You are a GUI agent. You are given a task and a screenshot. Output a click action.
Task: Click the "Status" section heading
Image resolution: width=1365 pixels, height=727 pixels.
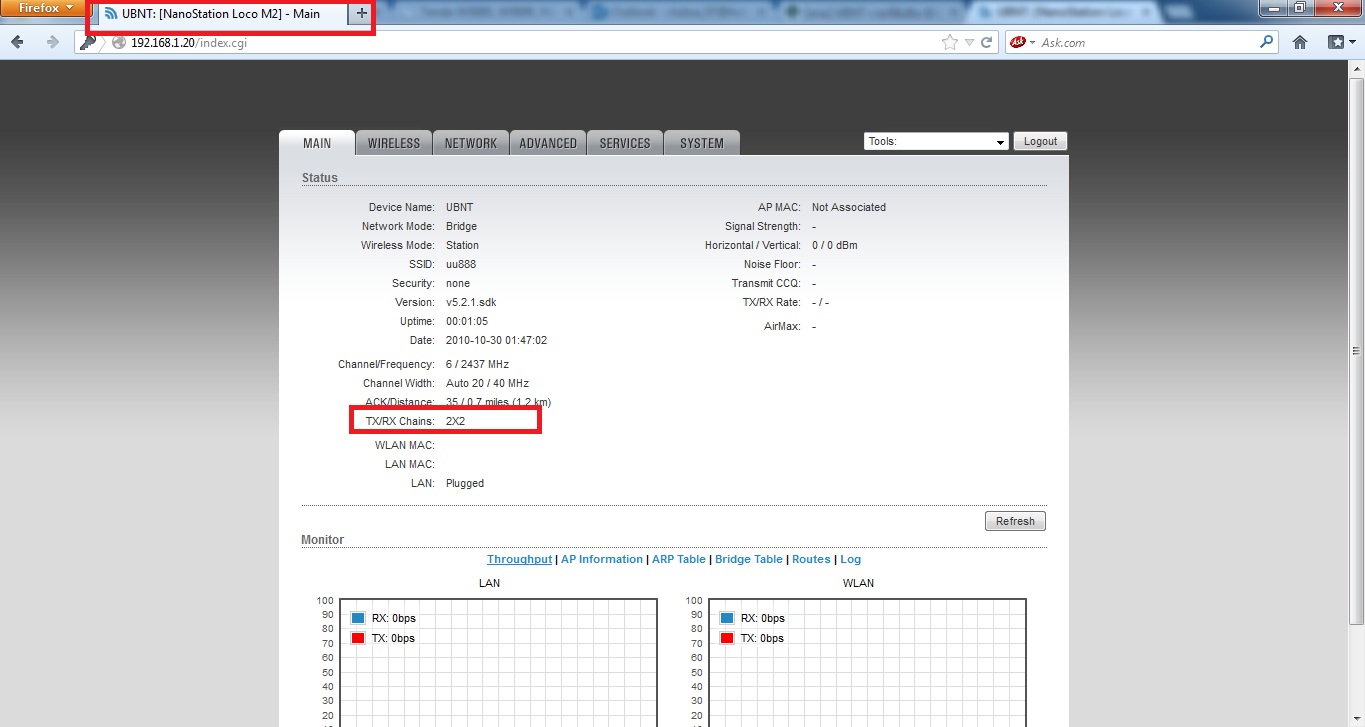[320, 177]
